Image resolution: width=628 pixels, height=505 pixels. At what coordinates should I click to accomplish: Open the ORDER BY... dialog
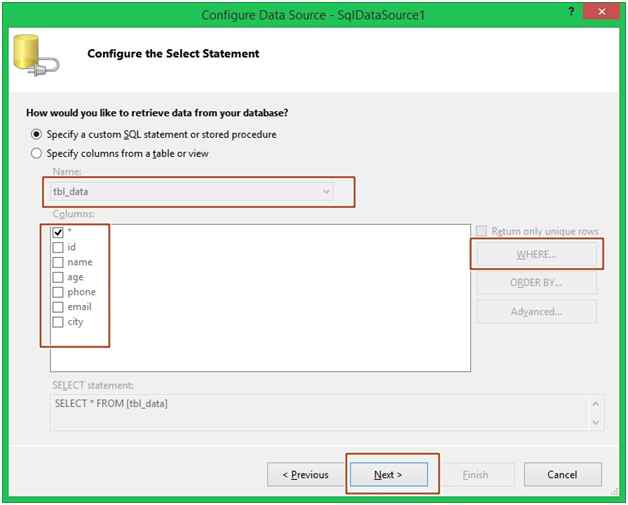(x=536, y=283)
